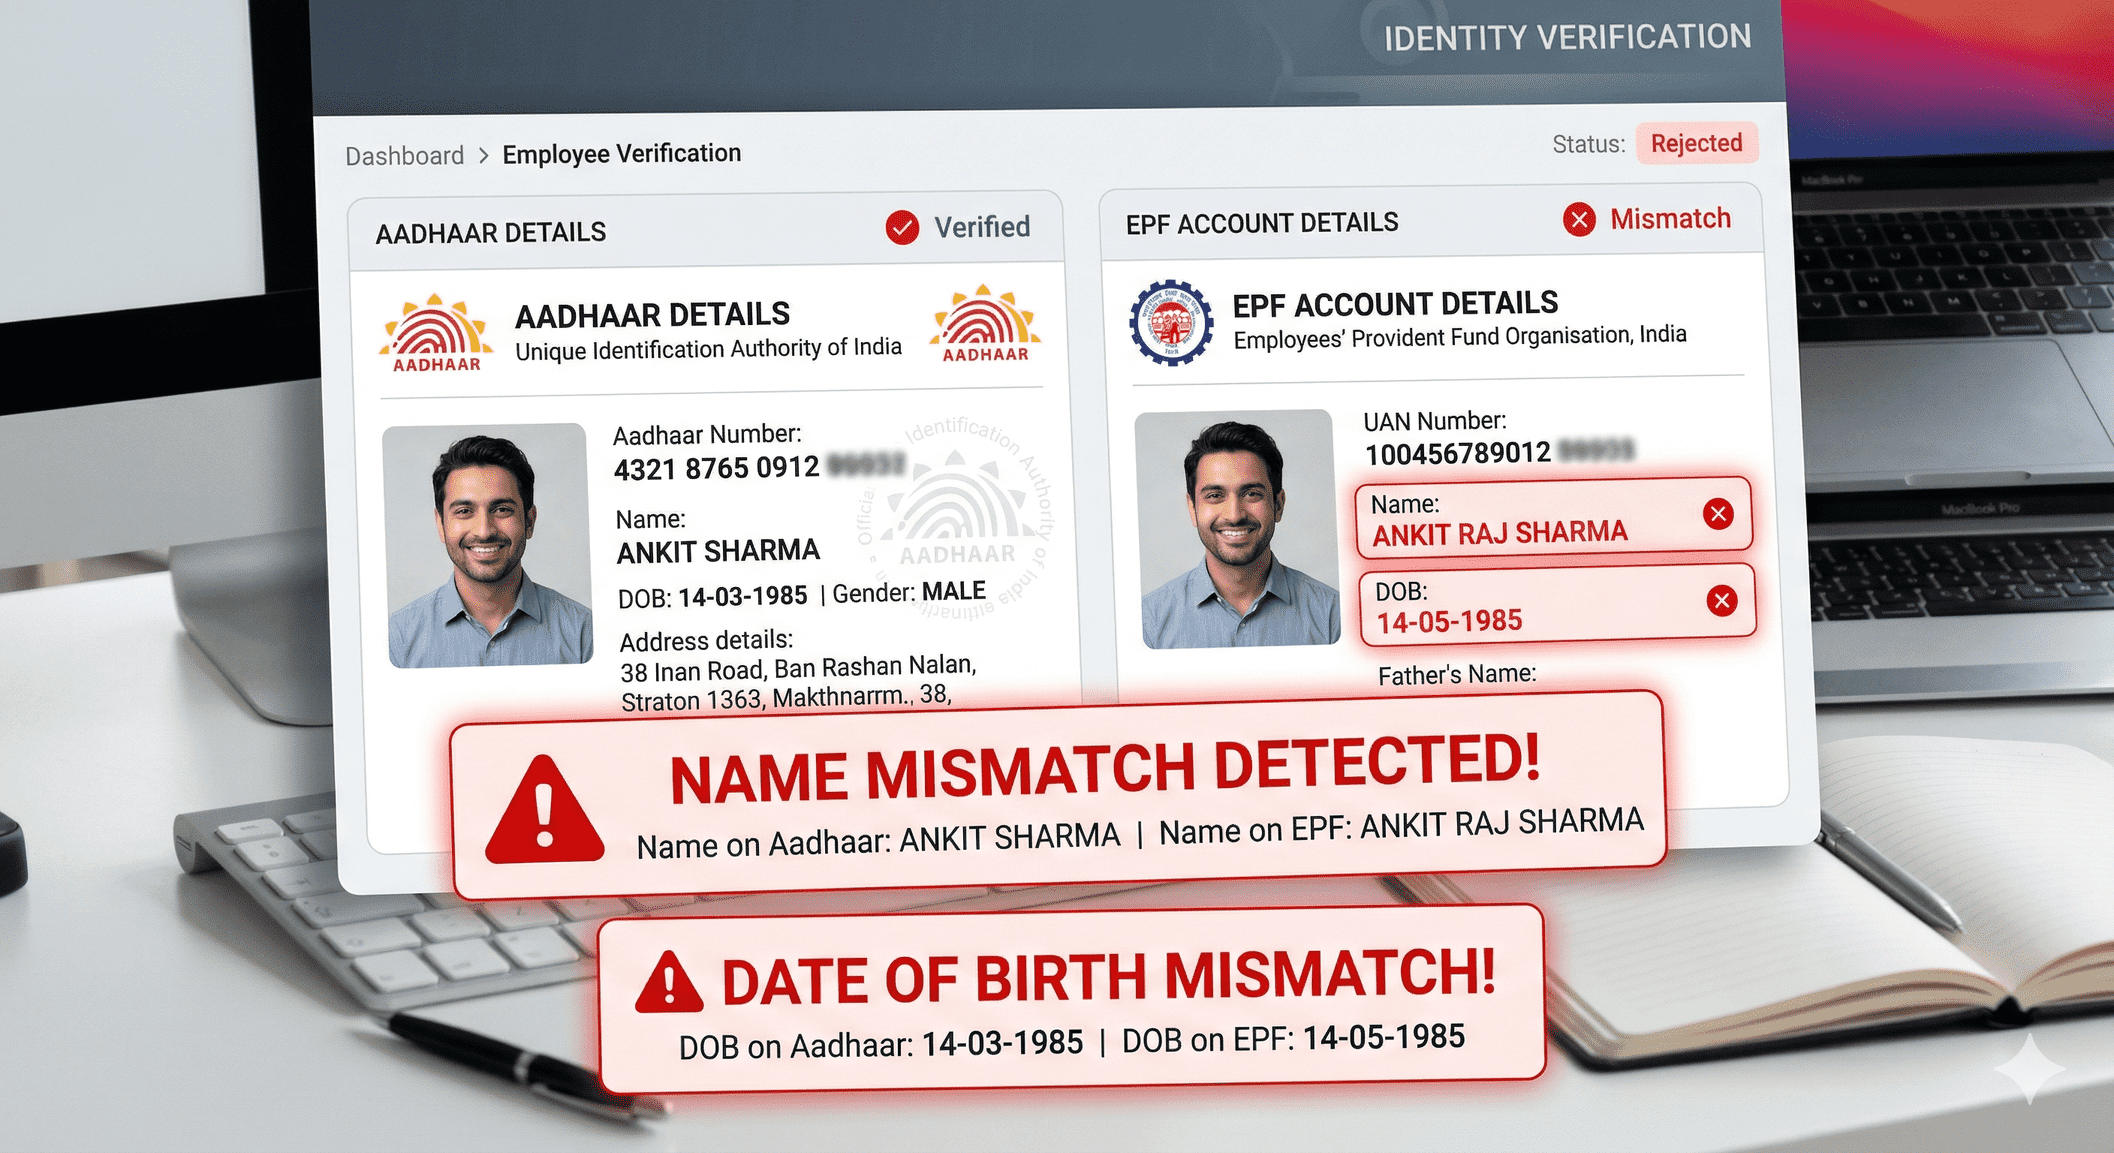Go to the Dashboard breadcrumb link

[404, 156]
